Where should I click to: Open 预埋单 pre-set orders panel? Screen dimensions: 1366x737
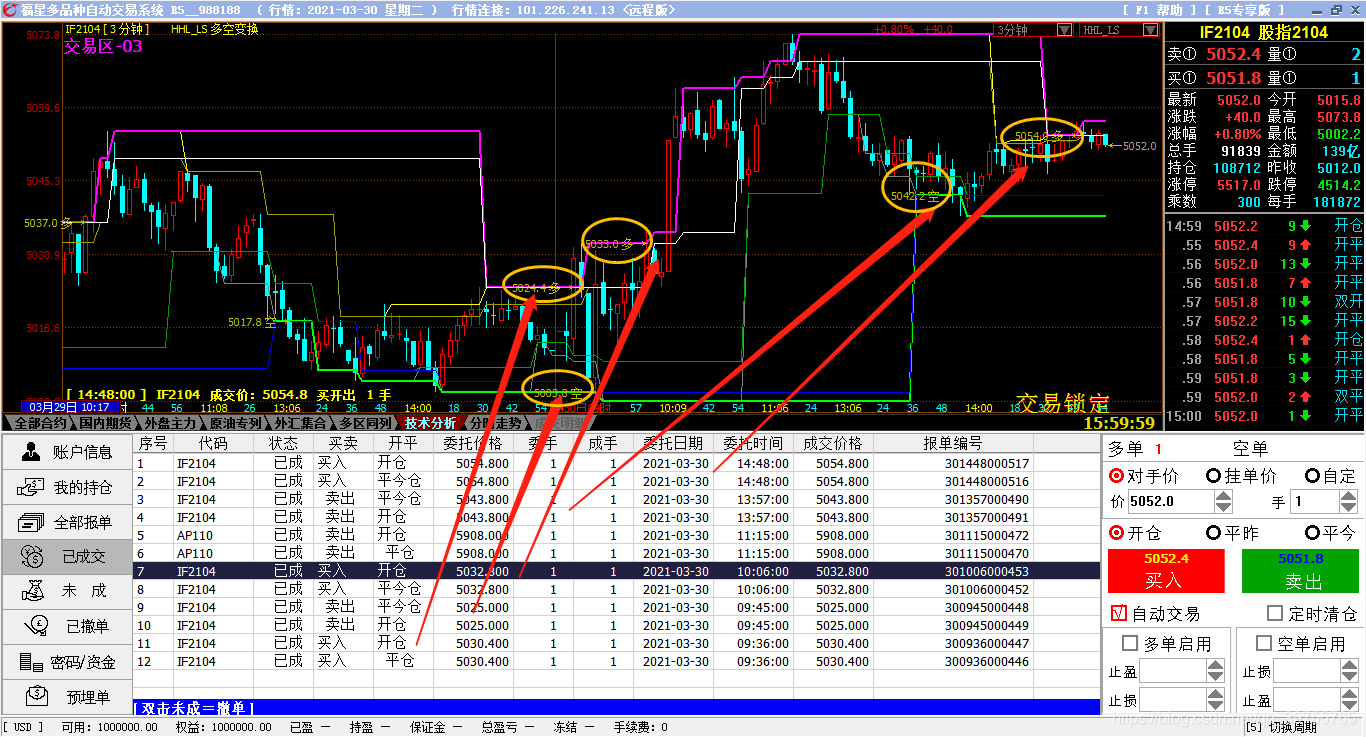(67, 696)
